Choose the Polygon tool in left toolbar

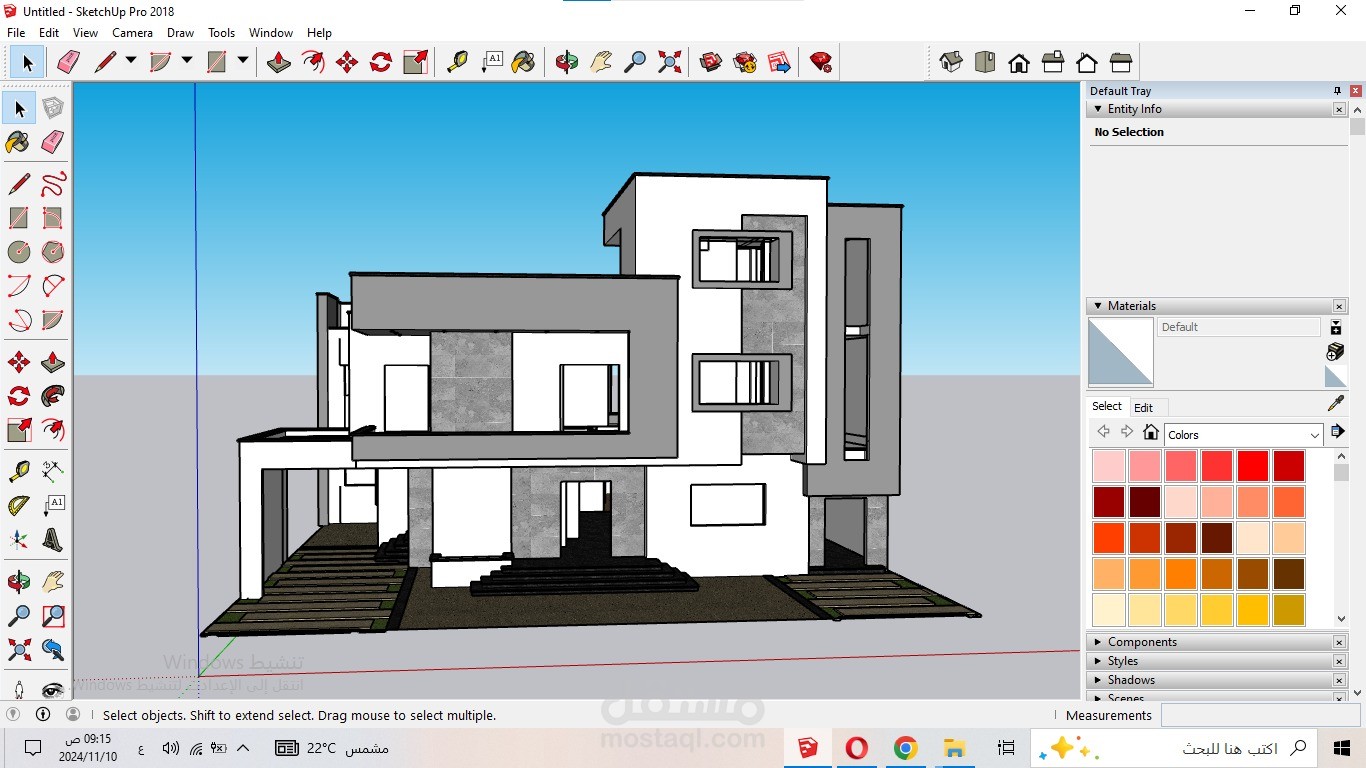point(53,251)
